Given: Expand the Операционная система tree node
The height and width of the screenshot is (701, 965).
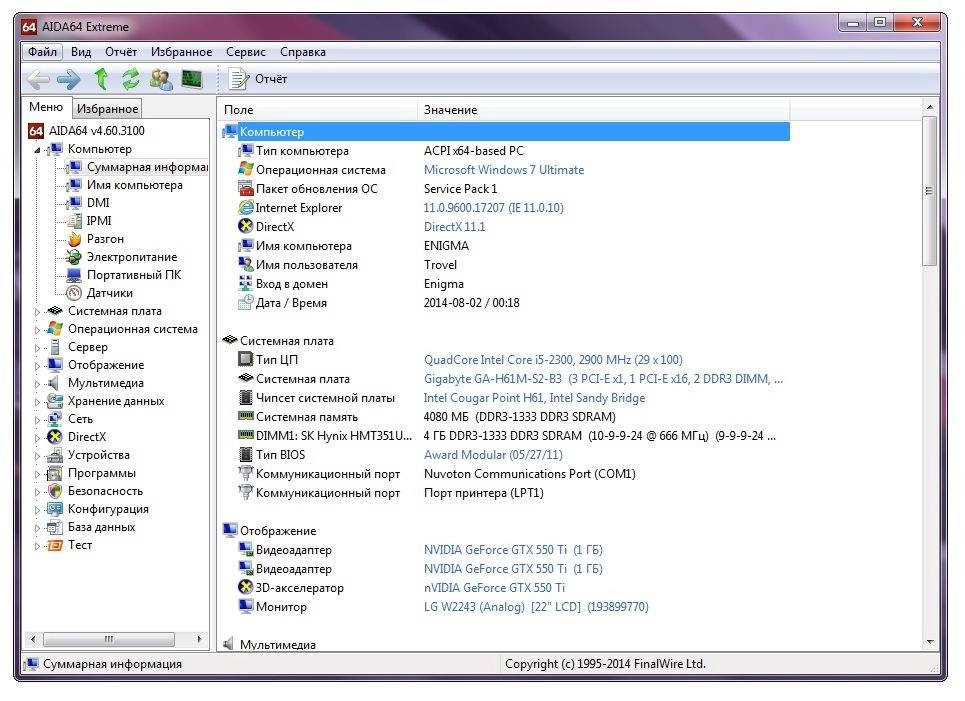Looking at the screenshot, I should click(x=37, y=330).
